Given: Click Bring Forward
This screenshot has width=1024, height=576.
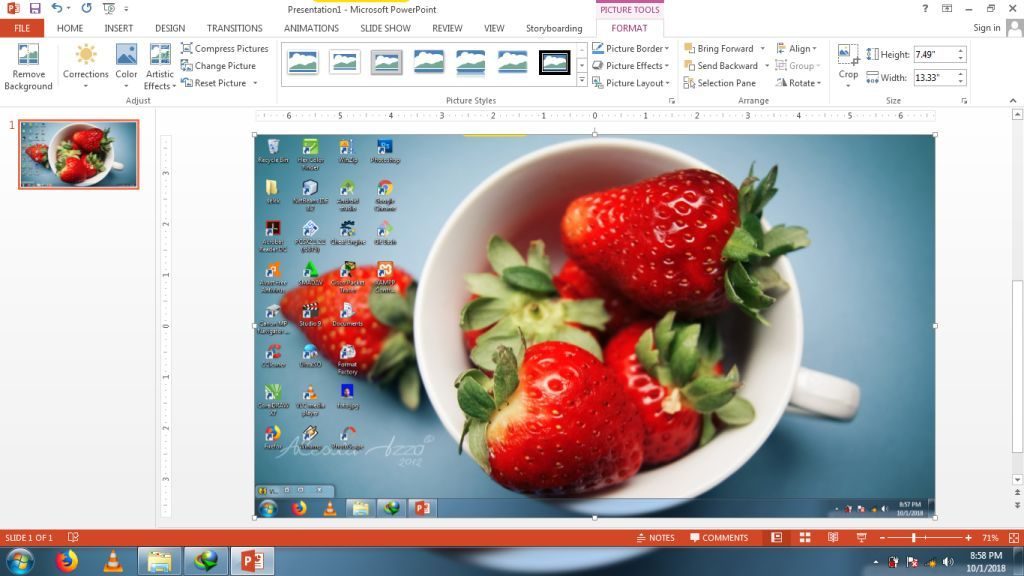Looking at the screenshot, I should tap(719, 48).
